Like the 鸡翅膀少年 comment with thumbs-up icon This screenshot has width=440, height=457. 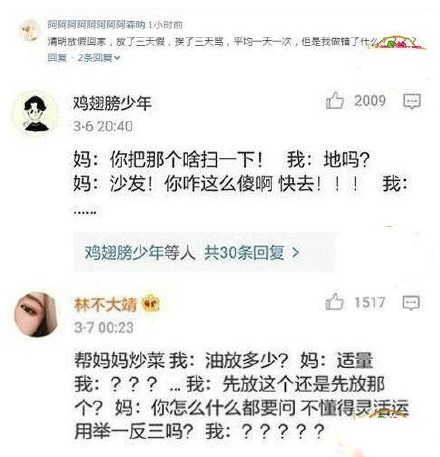[x=335, y=101]
